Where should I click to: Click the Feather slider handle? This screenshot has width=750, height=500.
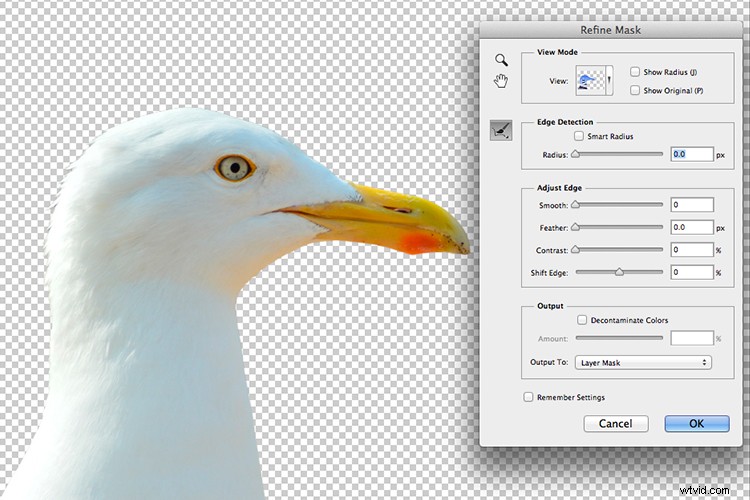pos(576,227)
